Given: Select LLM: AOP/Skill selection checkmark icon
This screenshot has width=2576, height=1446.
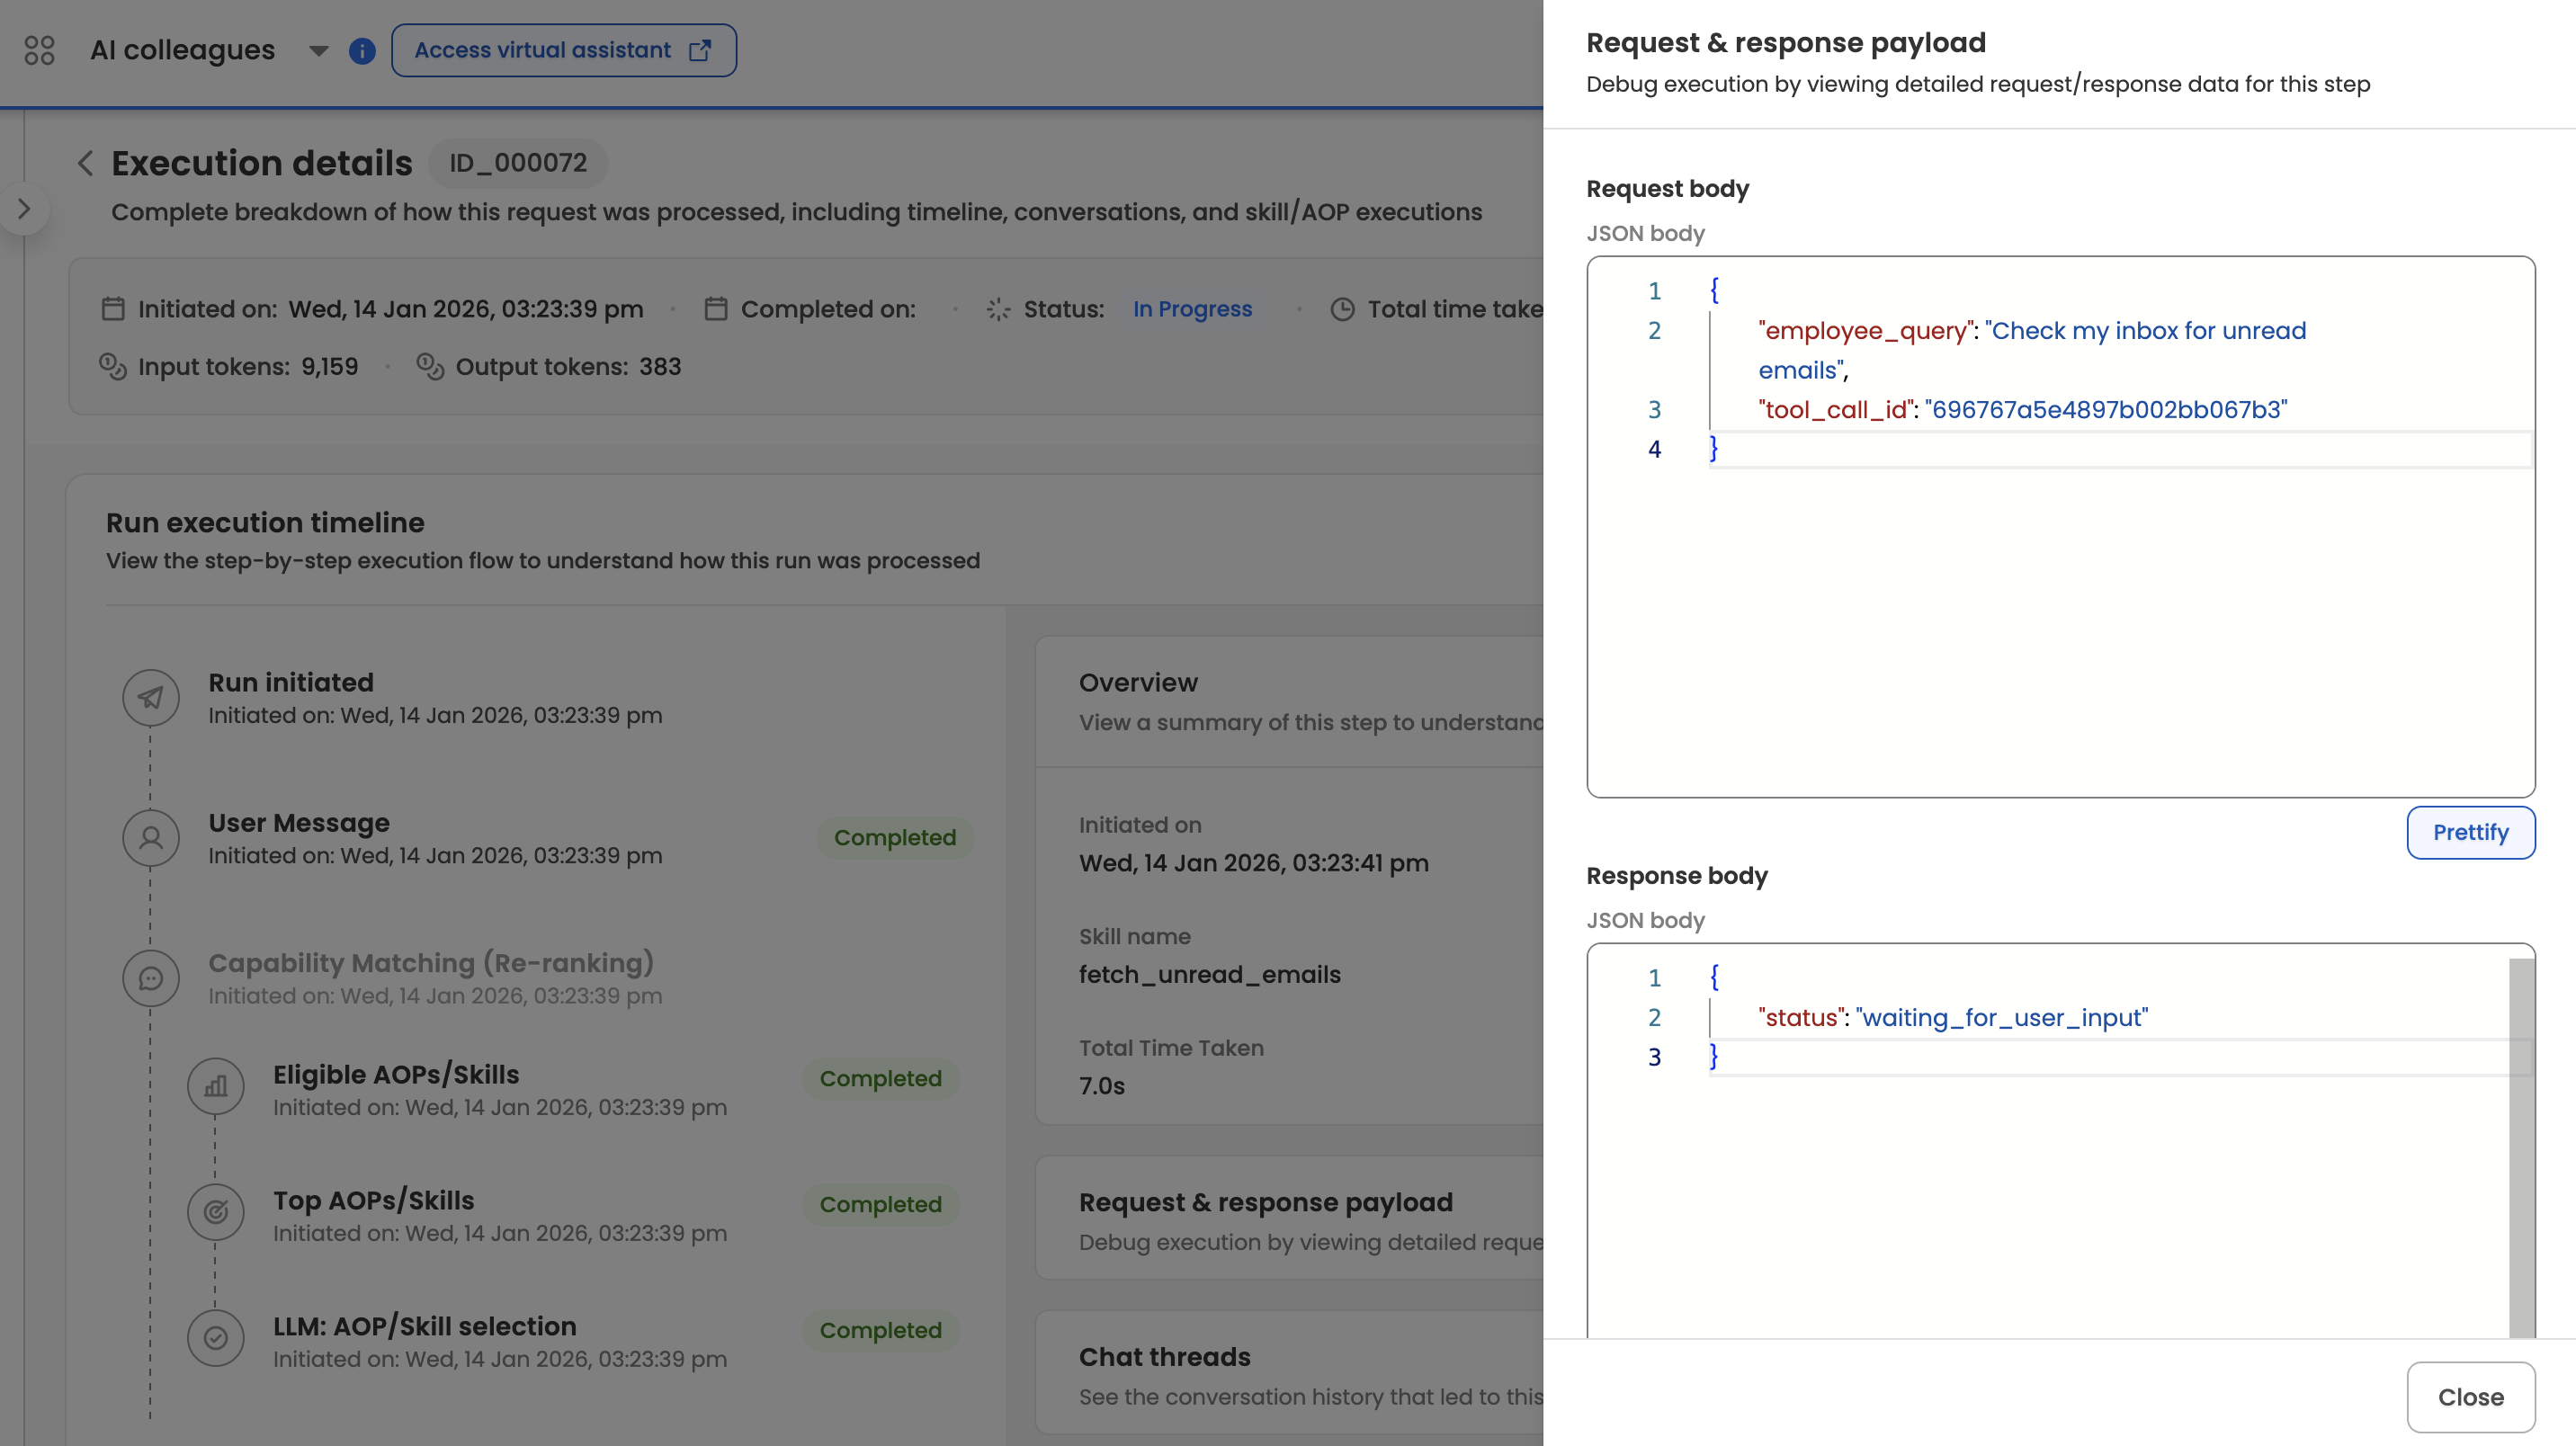Looking at the screenshot, I should click(x=216, y=1338).
